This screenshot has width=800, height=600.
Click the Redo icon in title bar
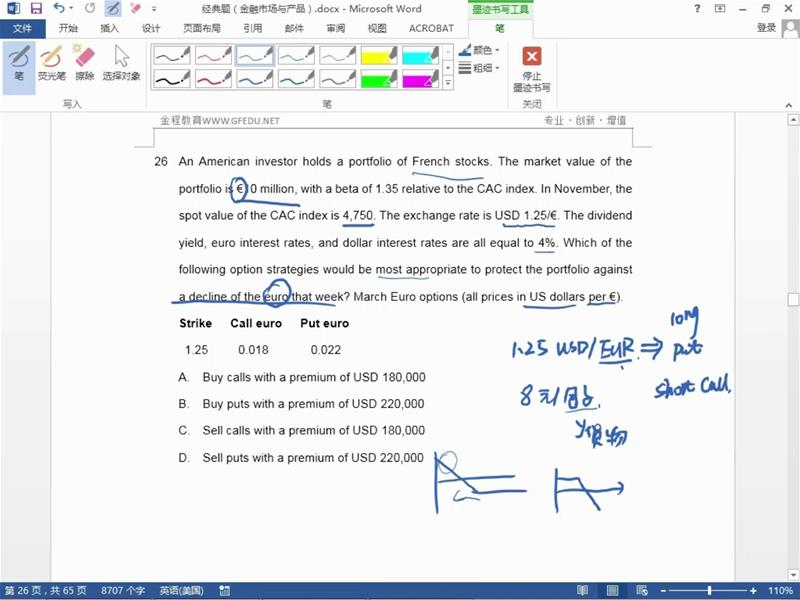(90, 9)
